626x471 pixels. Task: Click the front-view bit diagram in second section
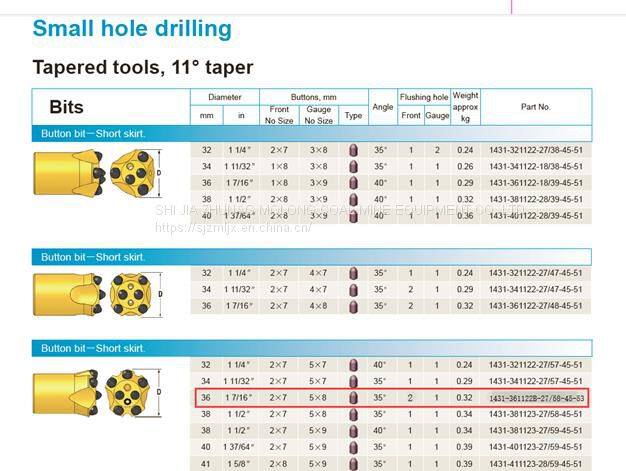(131, 289)
